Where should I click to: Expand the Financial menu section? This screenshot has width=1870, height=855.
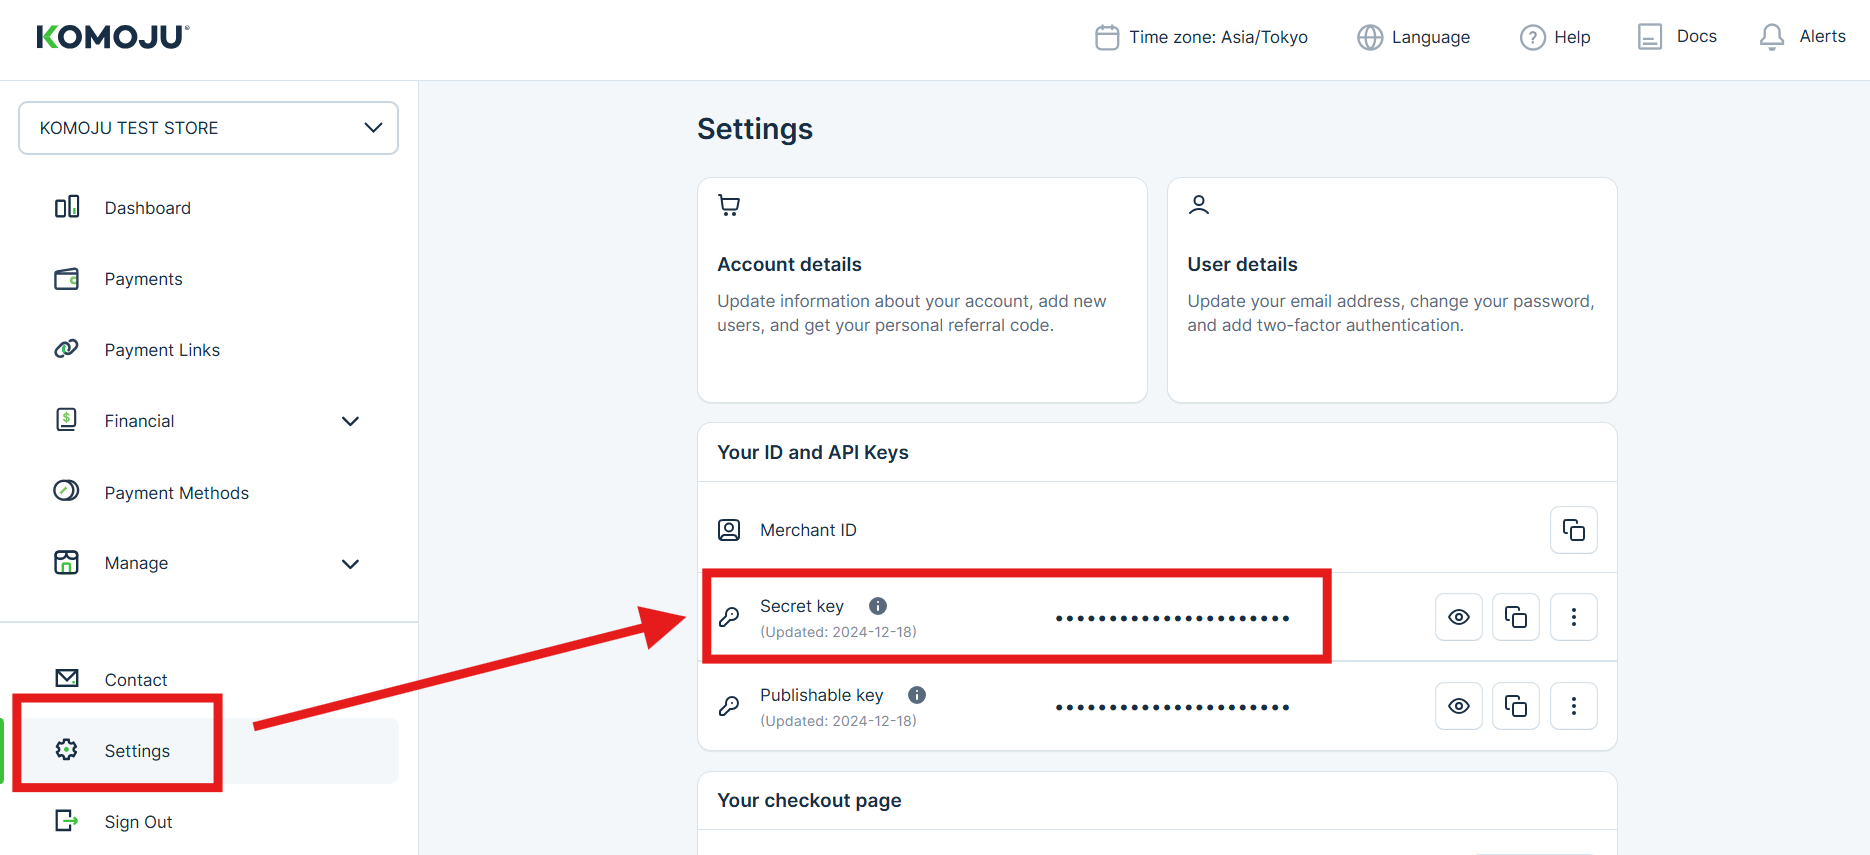click(x=350, y=421)
